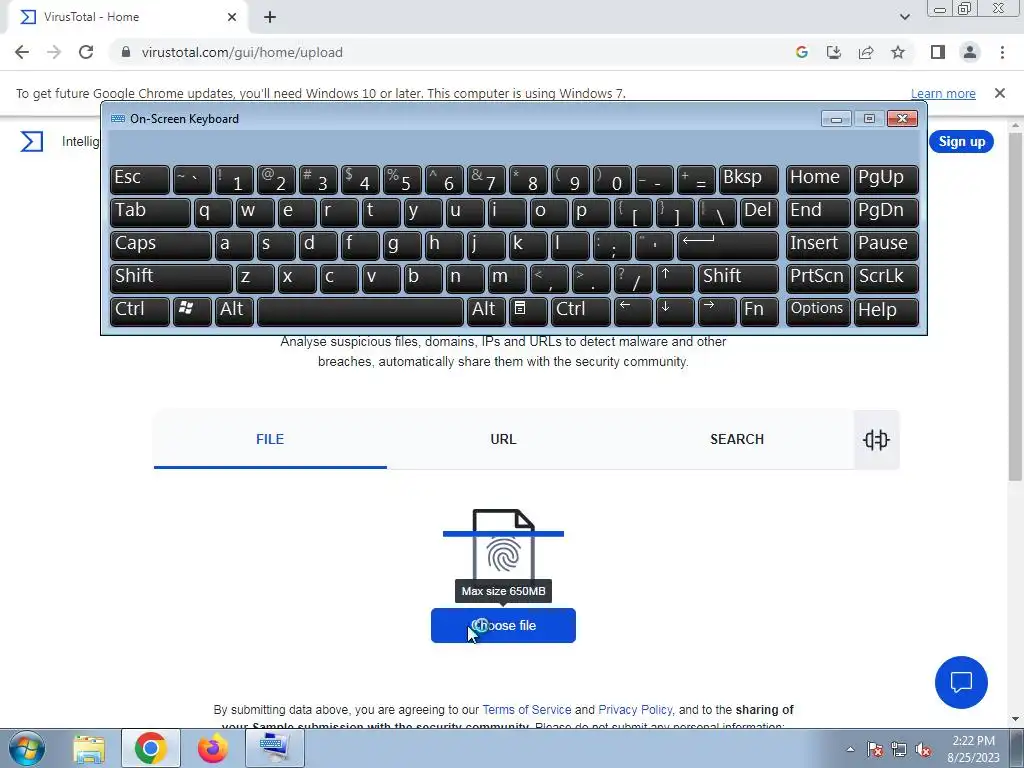
Task: Open Options on the on-screen keyboard
Action: coord(818,312)
